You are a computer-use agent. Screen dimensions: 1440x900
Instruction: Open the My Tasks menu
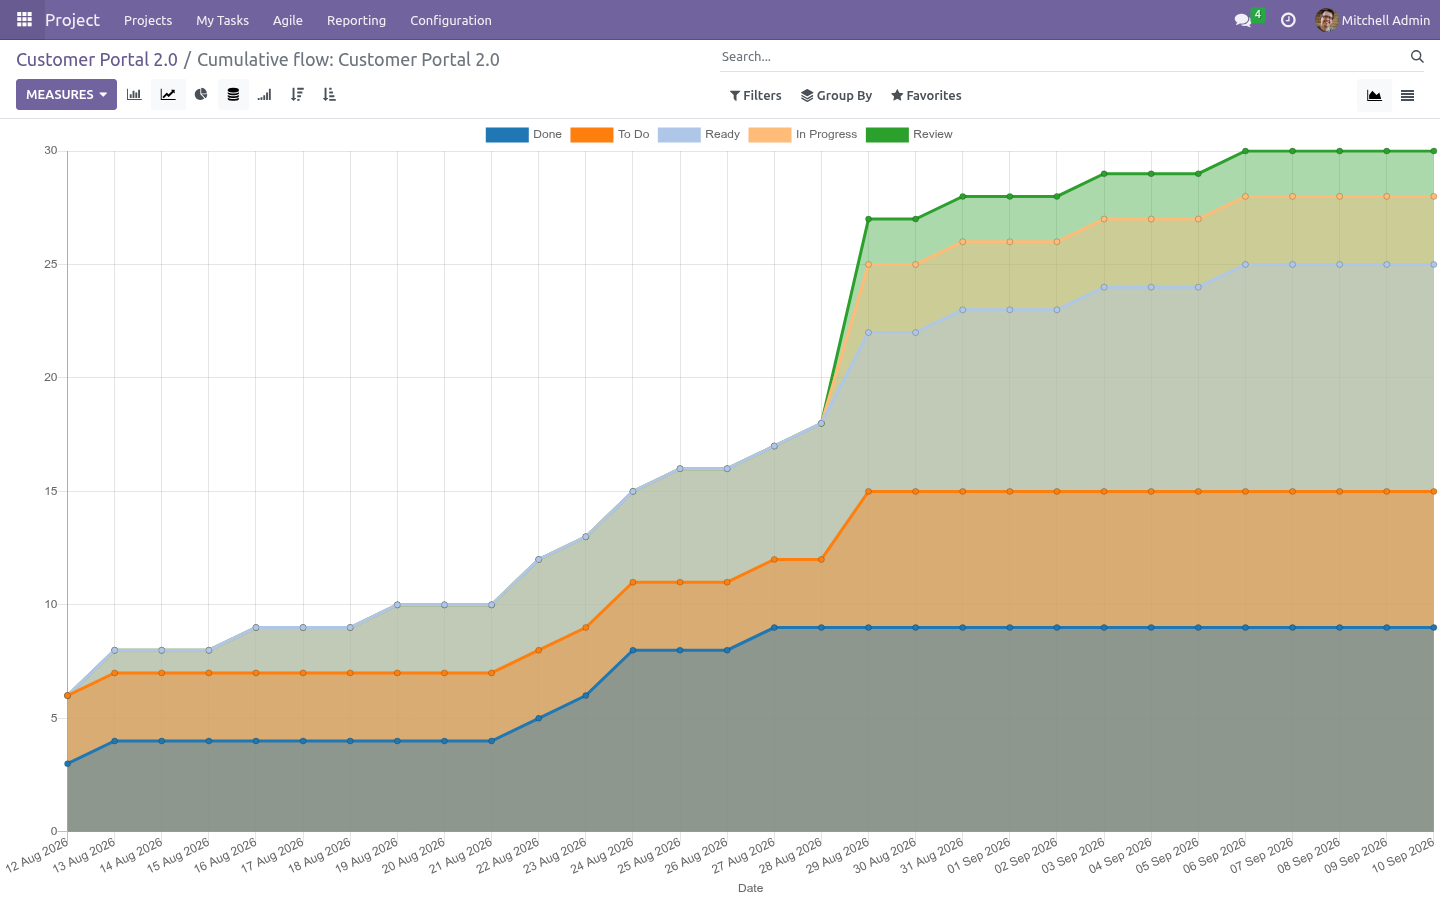pos(222,20)
